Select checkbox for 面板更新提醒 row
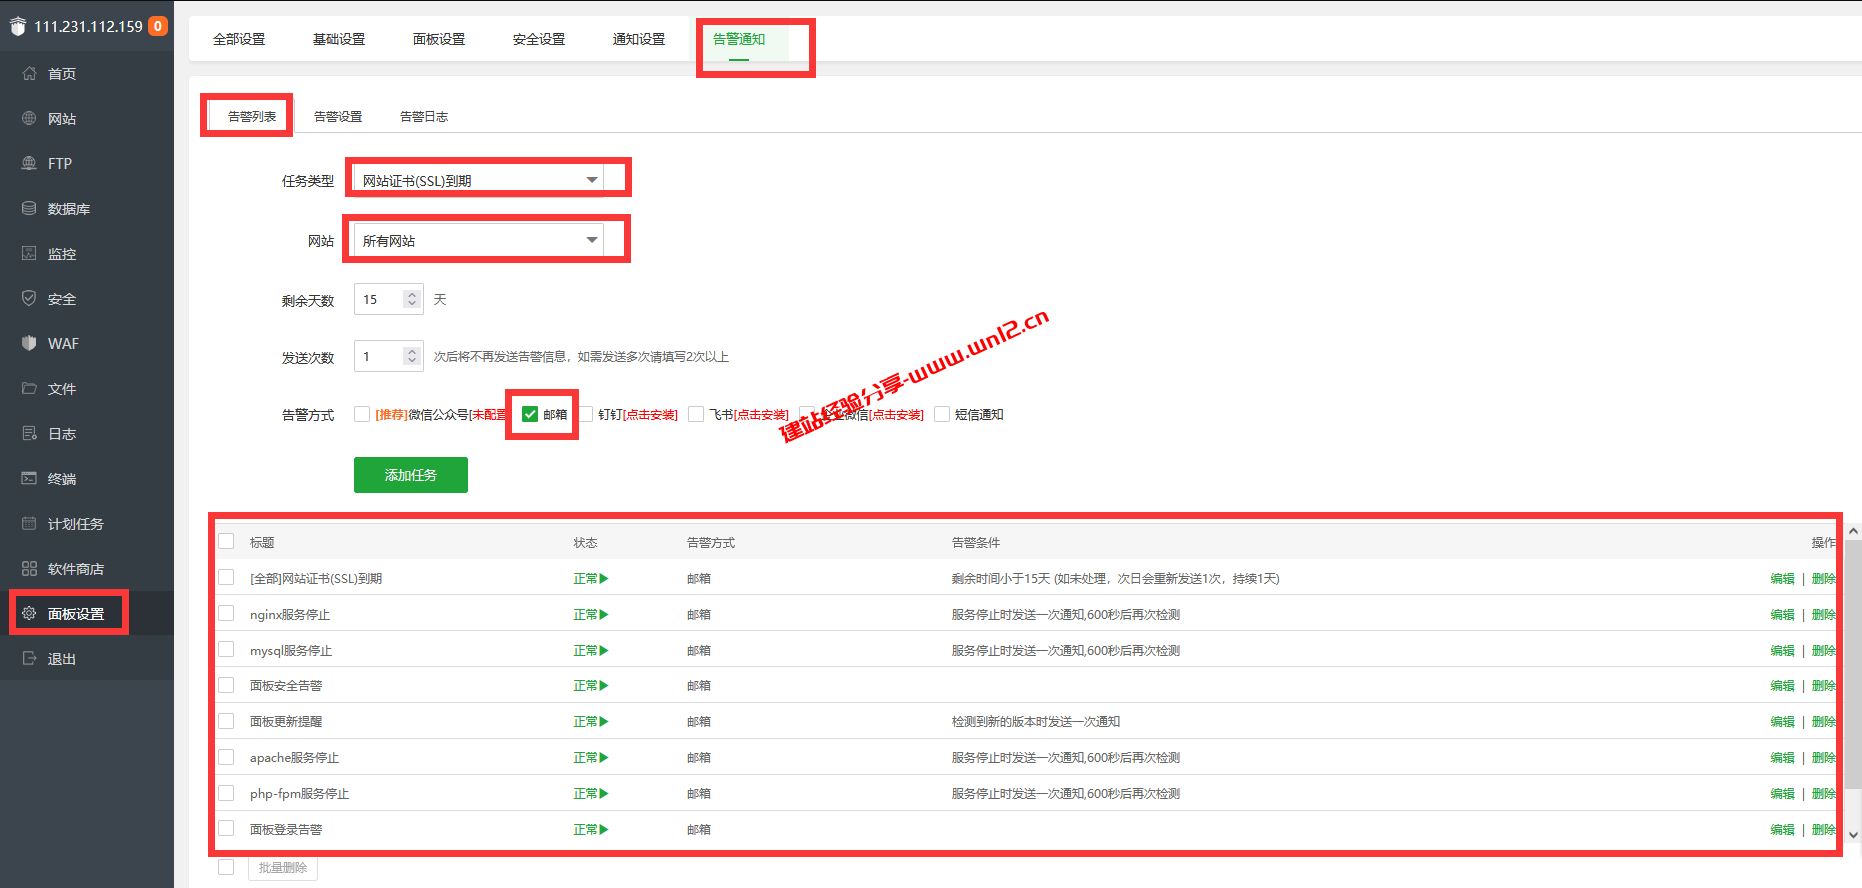This screenshot has height=888, width=1862. (226, 721)
